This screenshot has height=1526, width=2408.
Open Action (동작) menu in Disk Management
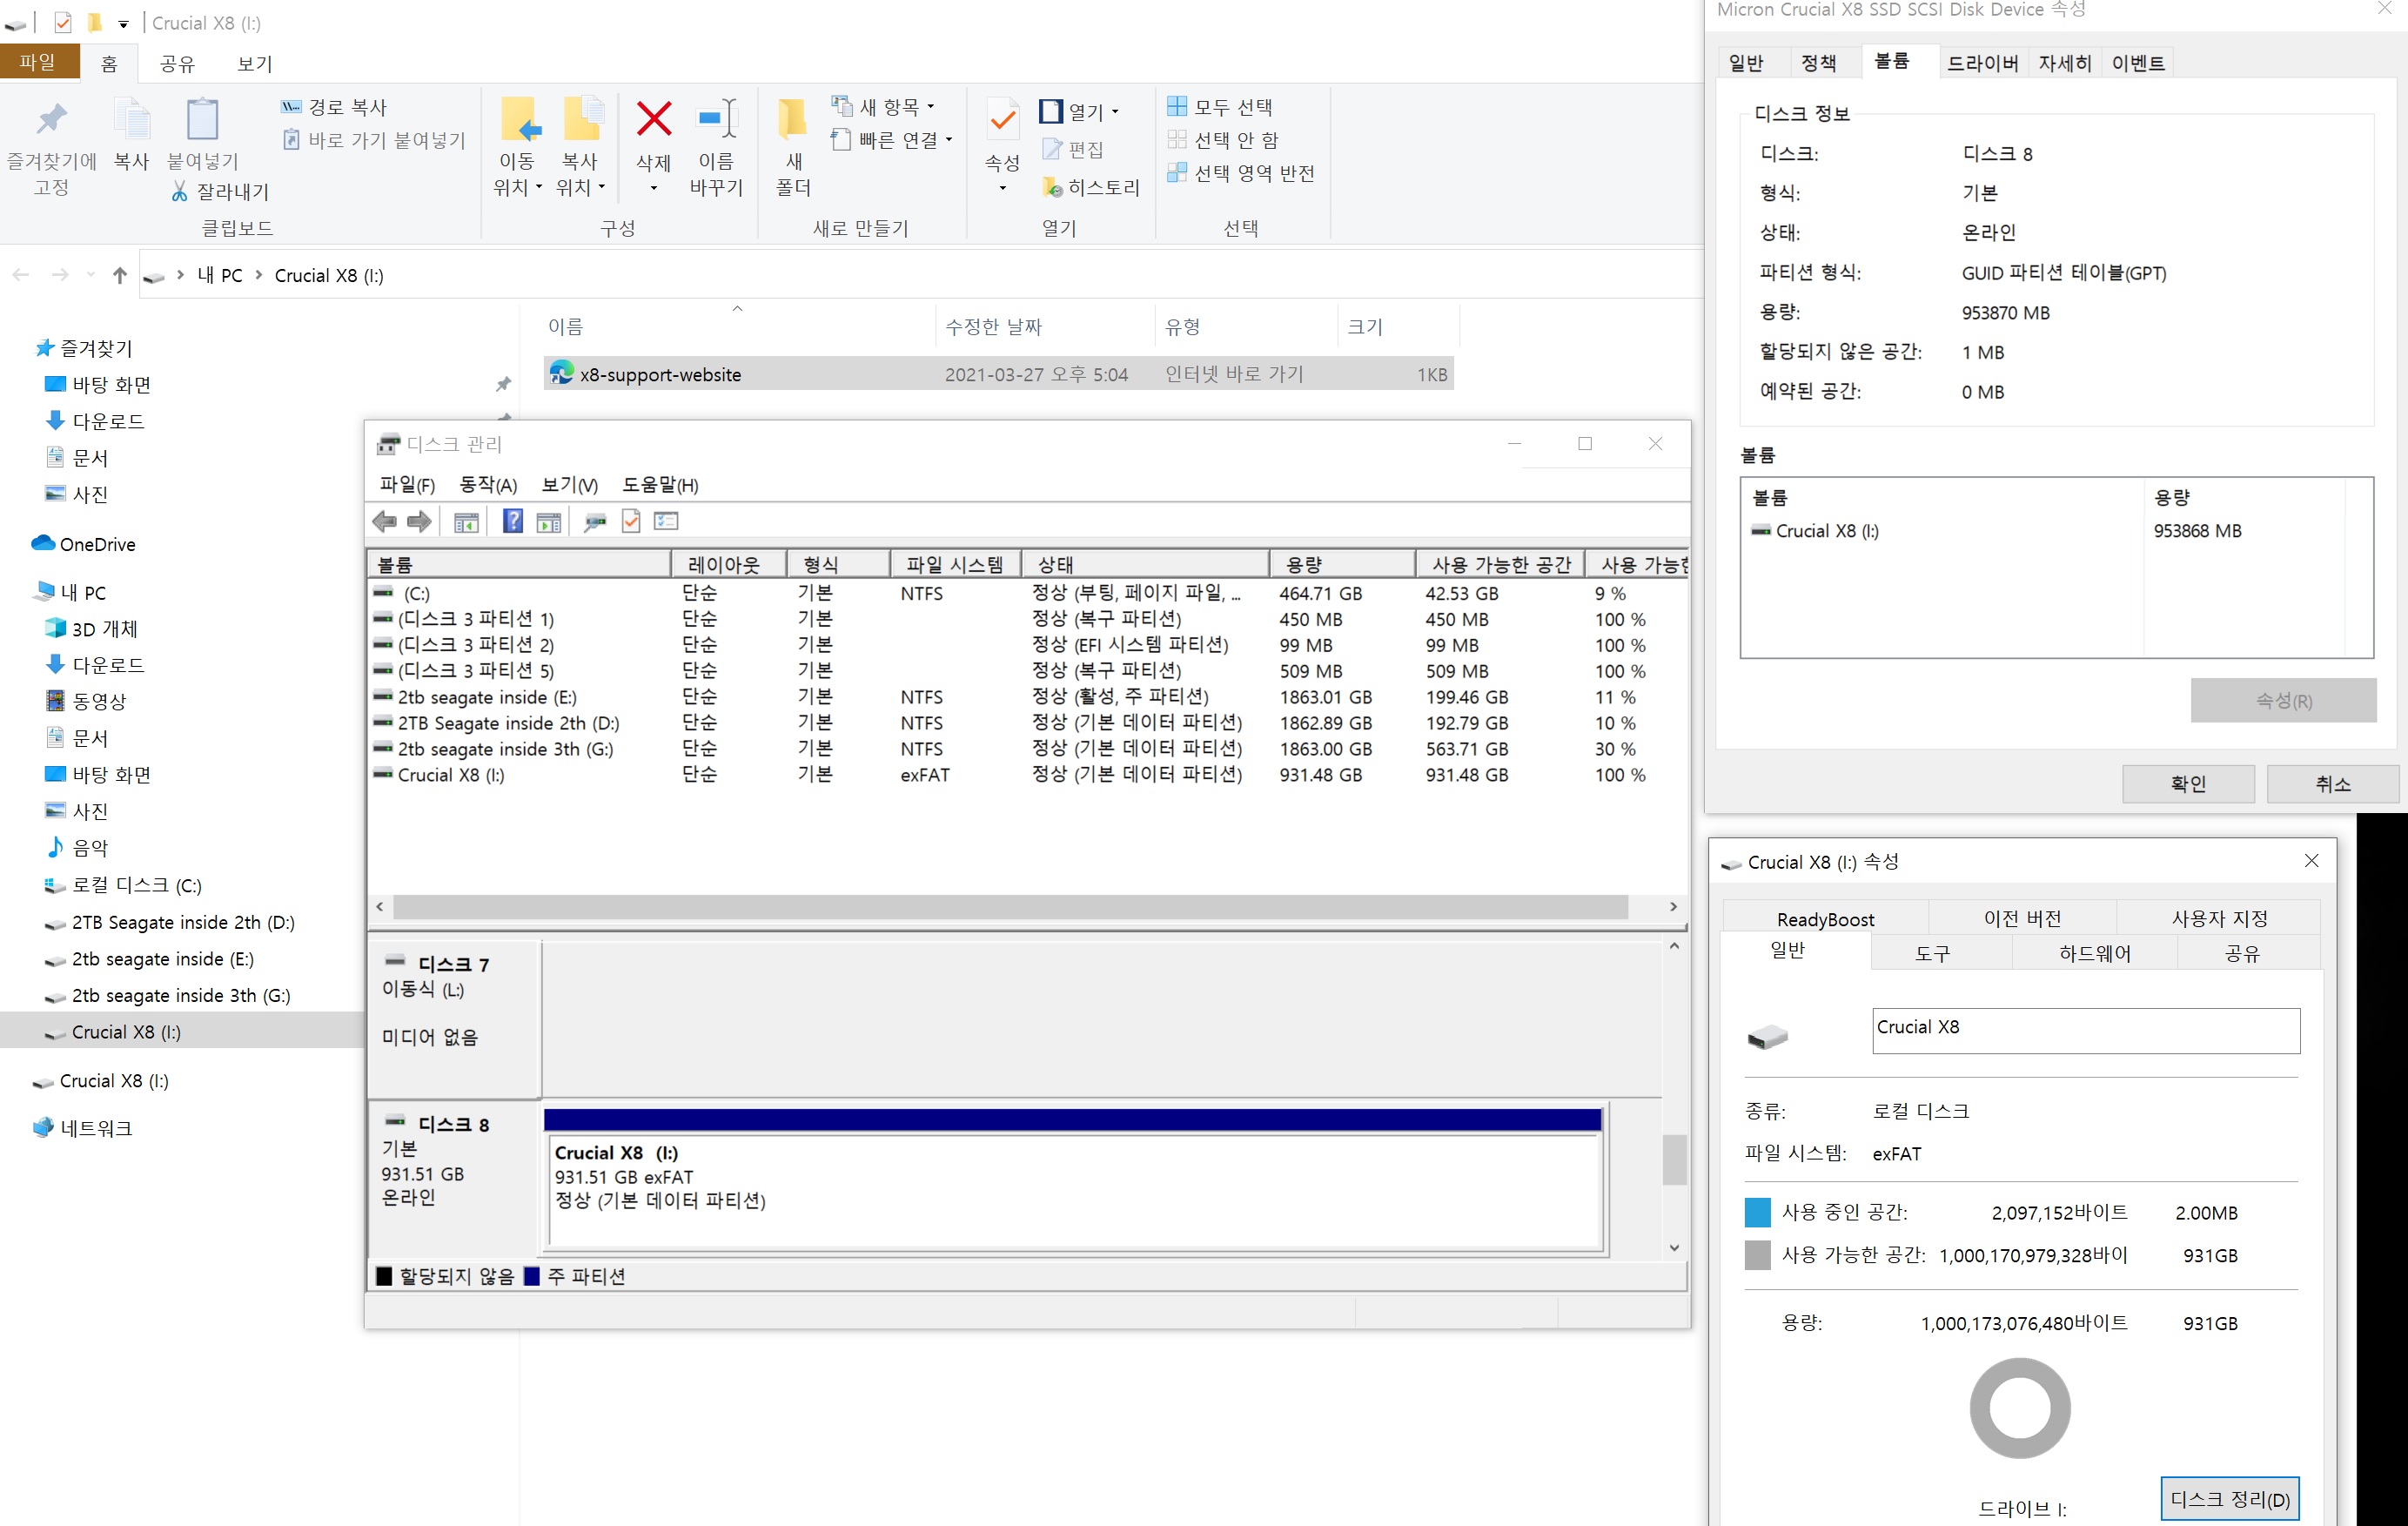pyautogui.click(x=487, y=485)
